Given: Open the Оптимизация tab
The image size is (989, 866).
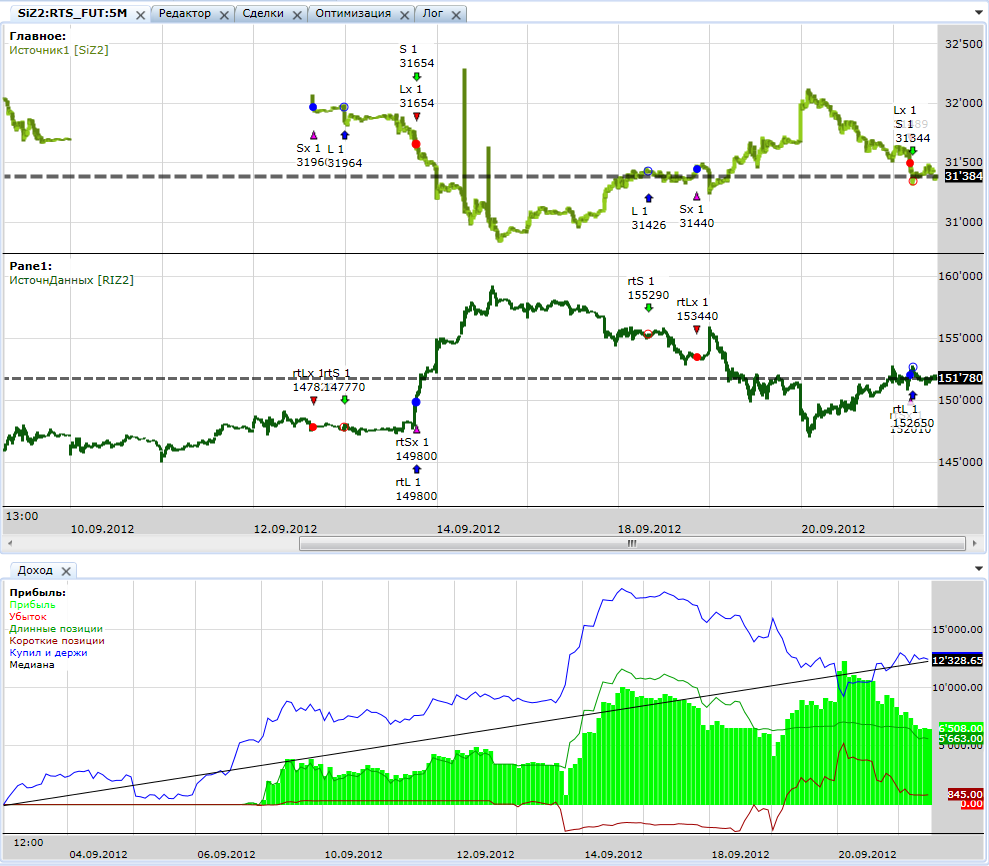Looking at the screenshot, I should point(353,13).
